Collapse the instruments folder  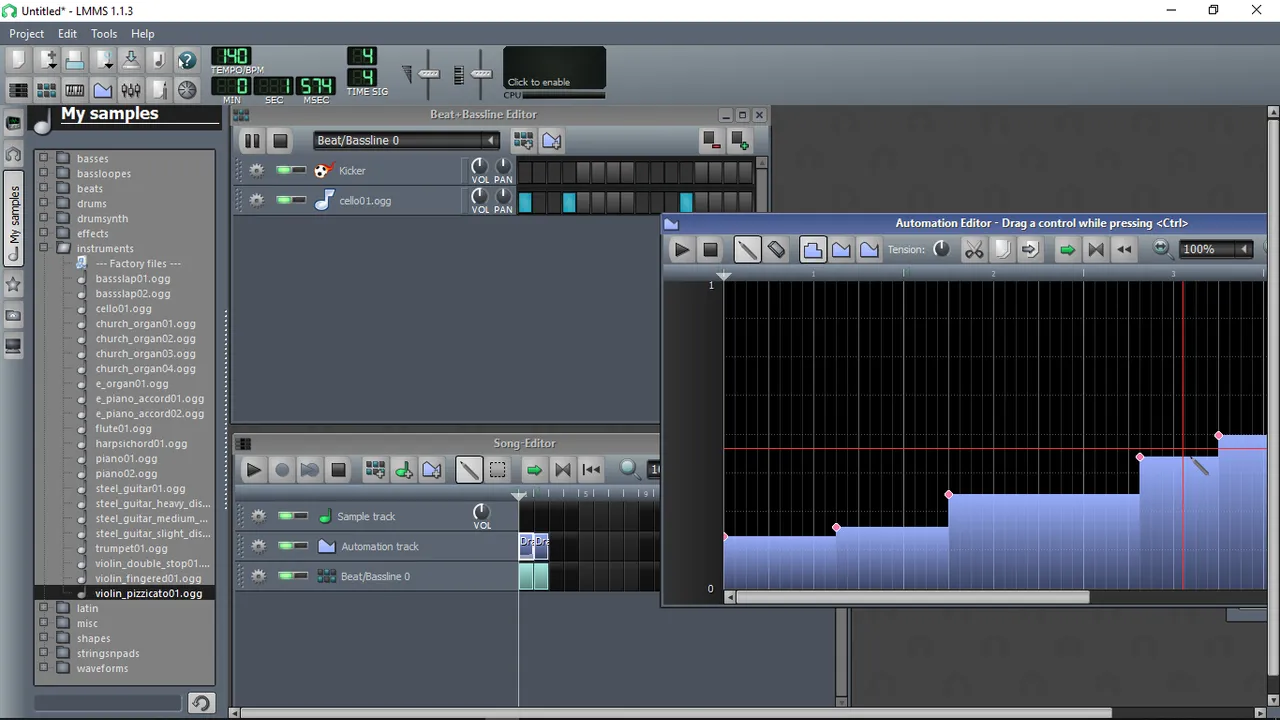tap(43, 248)
